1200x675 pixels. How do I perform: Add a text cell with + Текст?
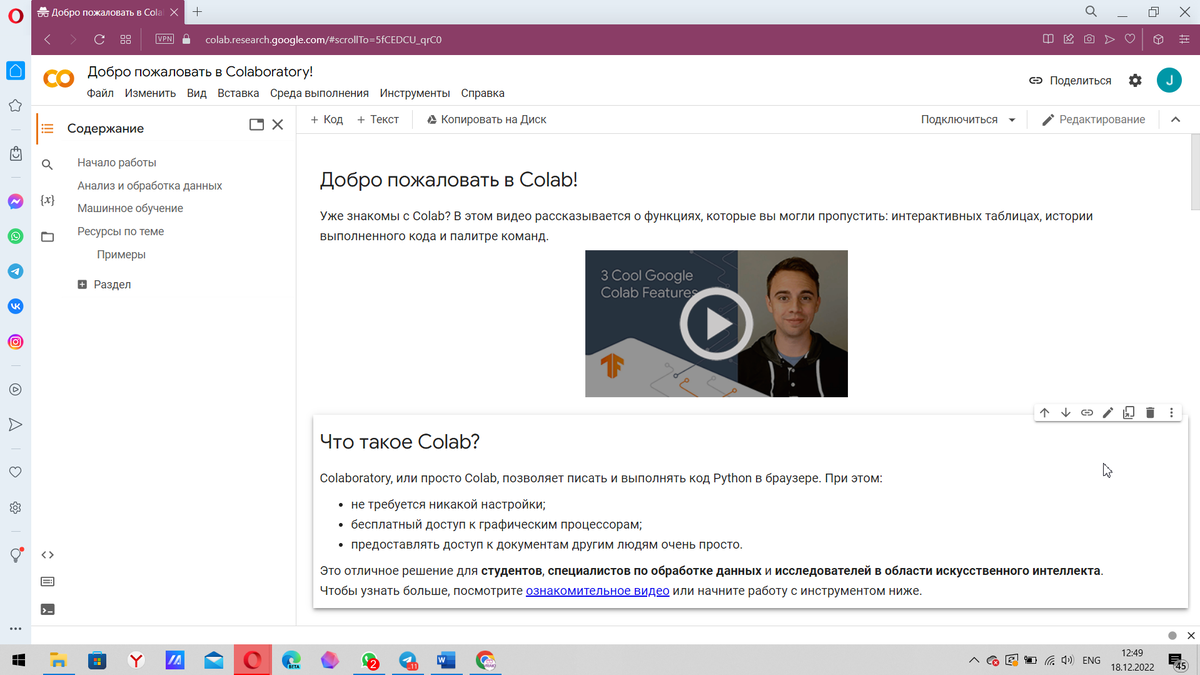tap(377, 119)
